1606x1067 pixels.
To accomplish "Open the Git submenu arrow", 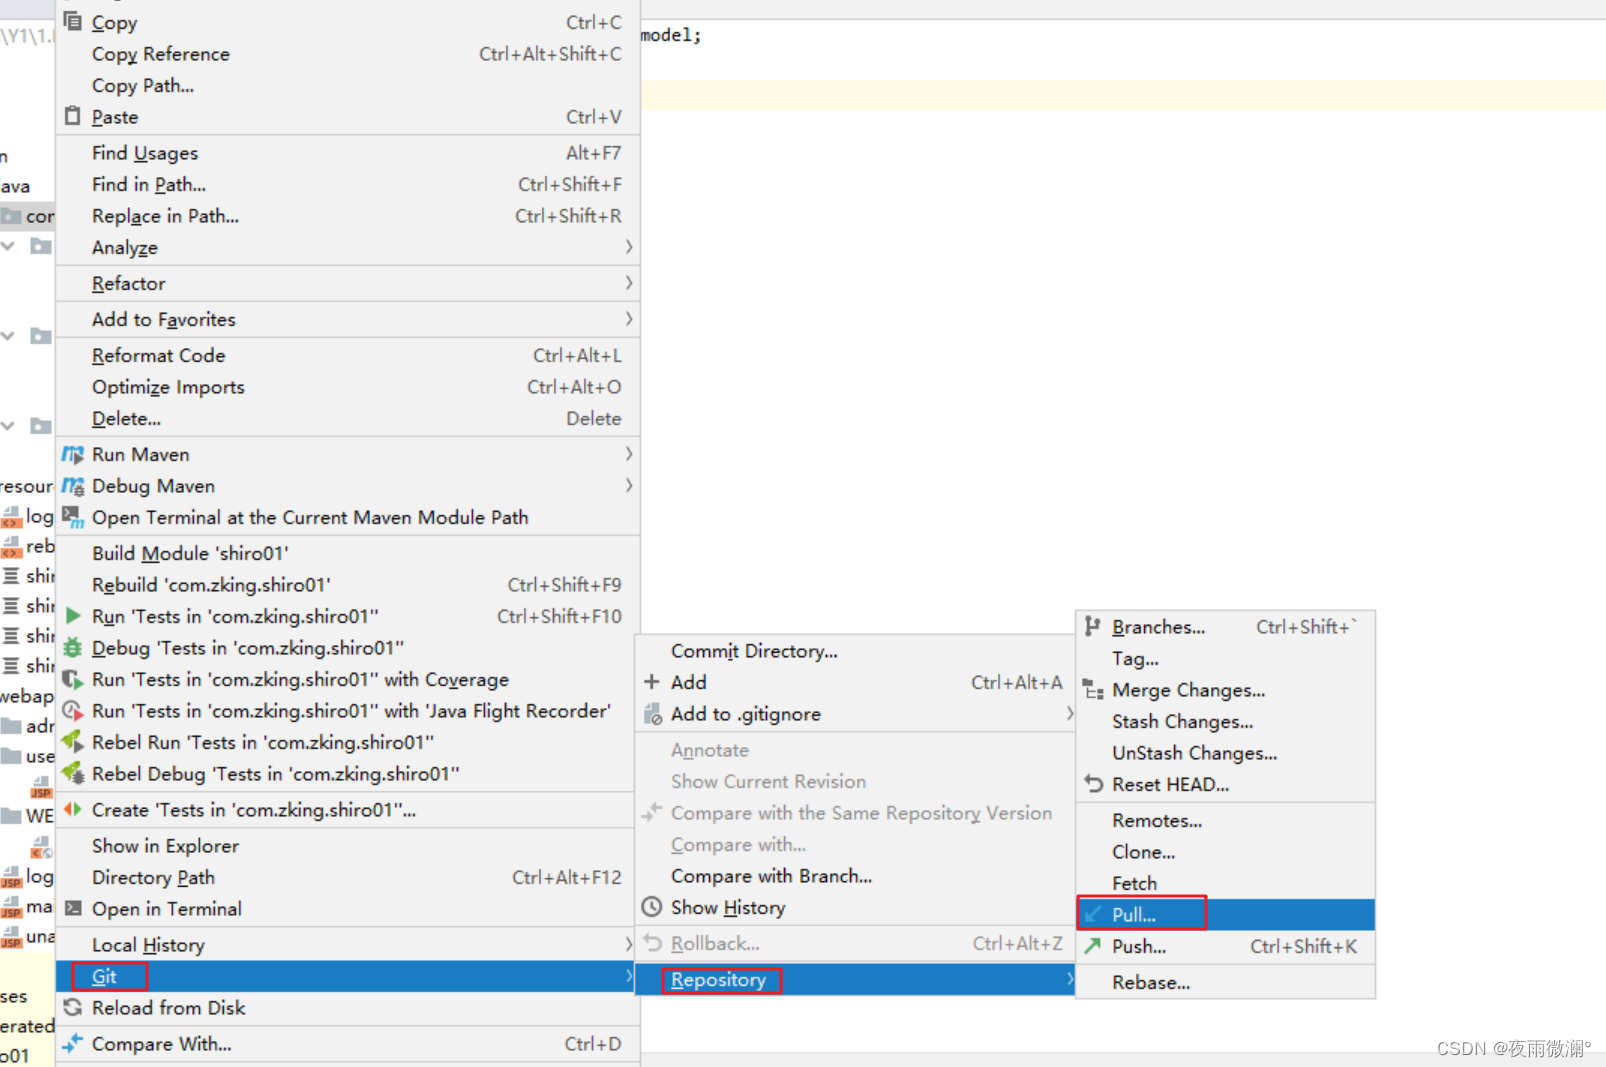I will coord(628,976).
